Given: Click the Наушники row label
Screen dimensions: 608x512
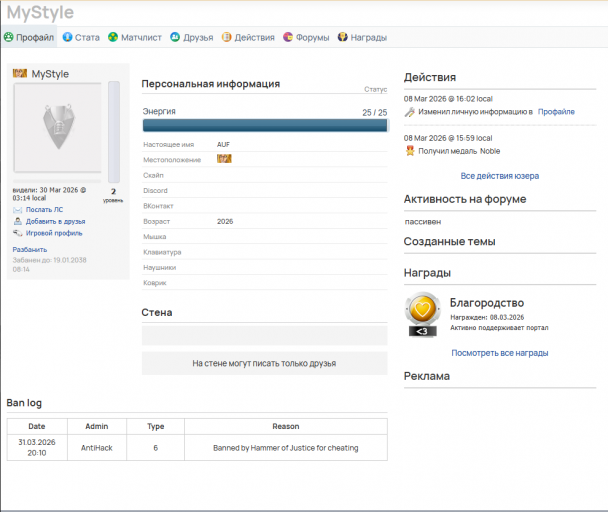Looking at the screenshot, I should pyautogui.click(x=159, y=268).
